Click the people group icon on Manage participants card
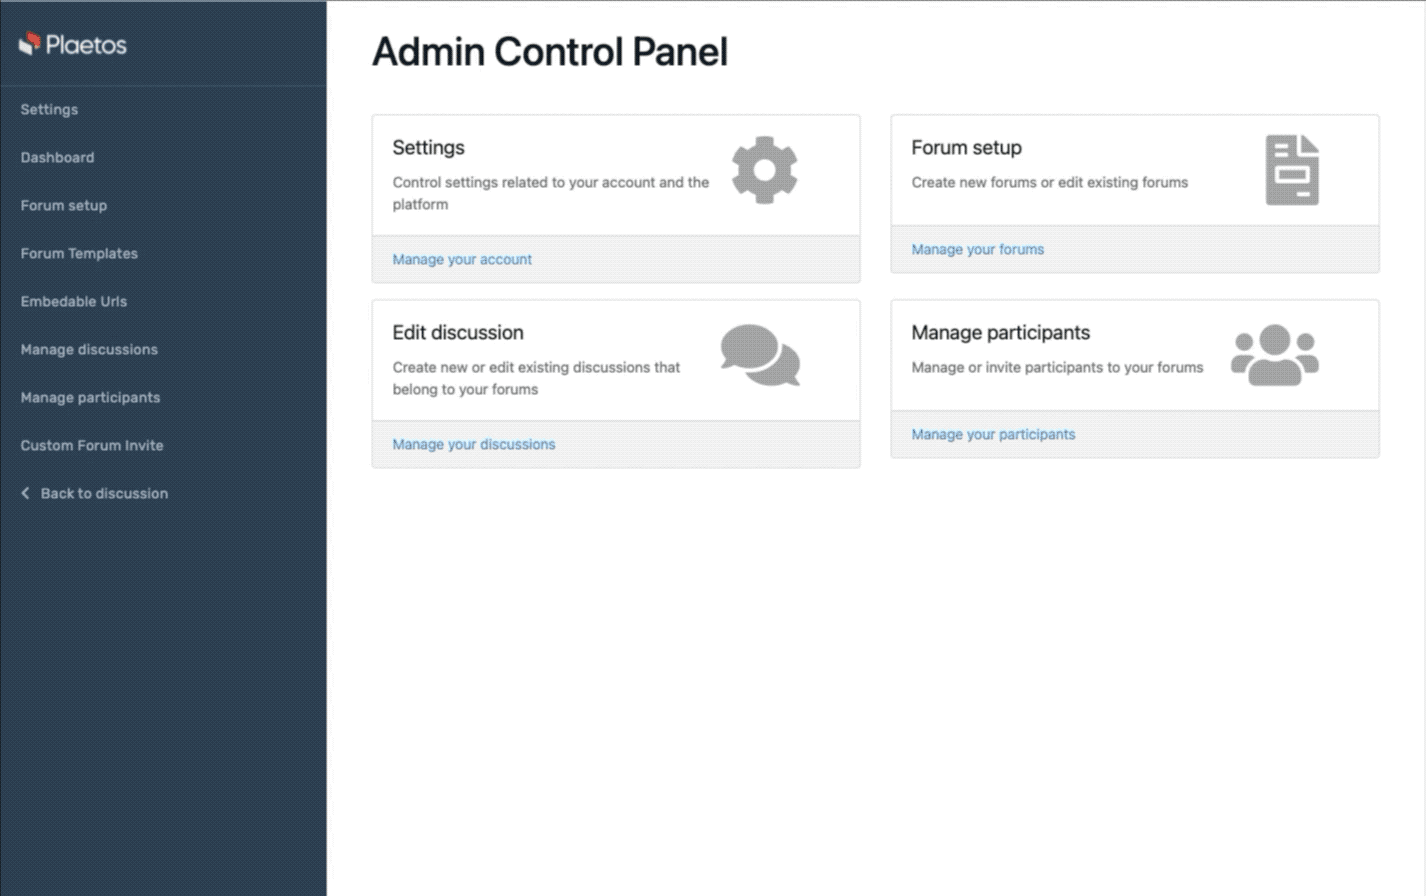This screenshot has width=1426, height=896. (1274, 355)
